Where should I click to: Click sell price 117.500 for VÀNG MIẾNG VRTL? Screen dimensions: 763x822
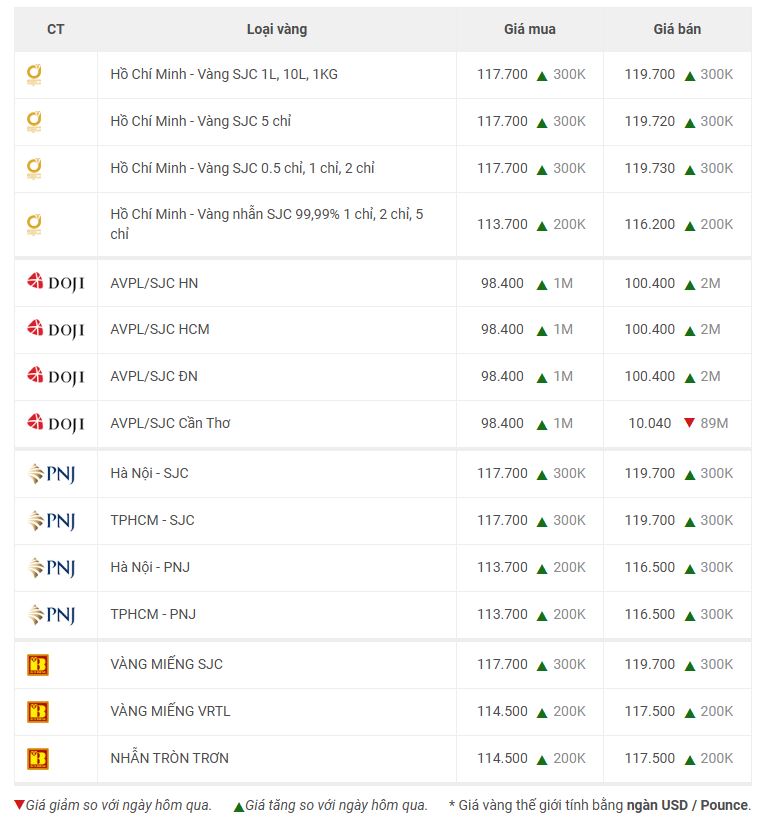(650, 711)
